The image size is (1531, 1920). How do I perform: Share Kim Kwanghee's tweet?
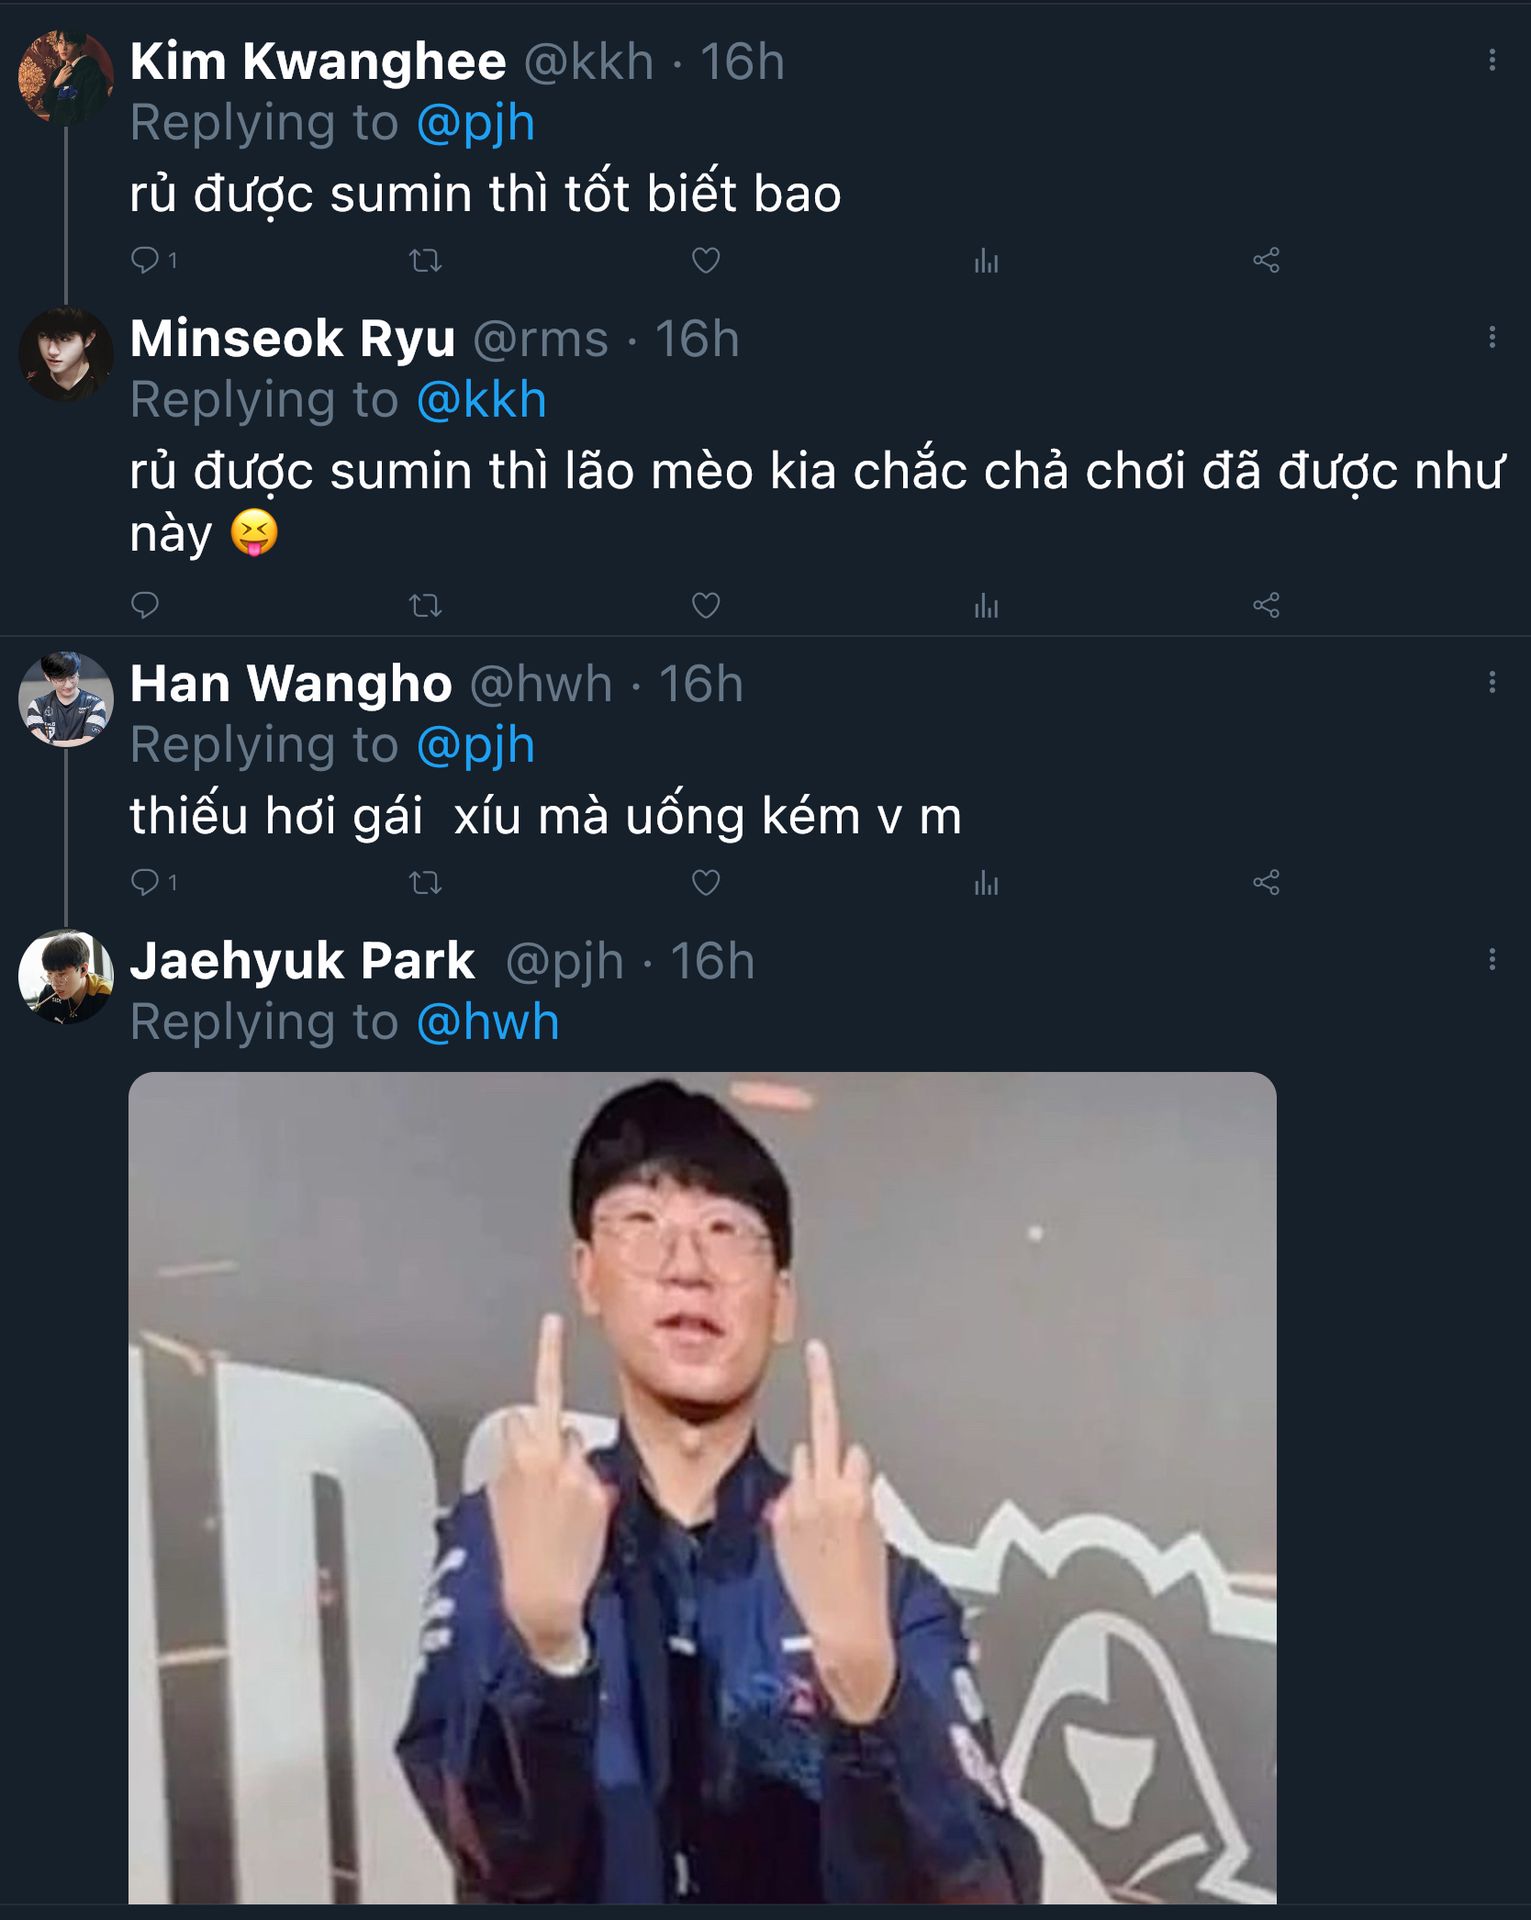click(x=1266, y=261)
